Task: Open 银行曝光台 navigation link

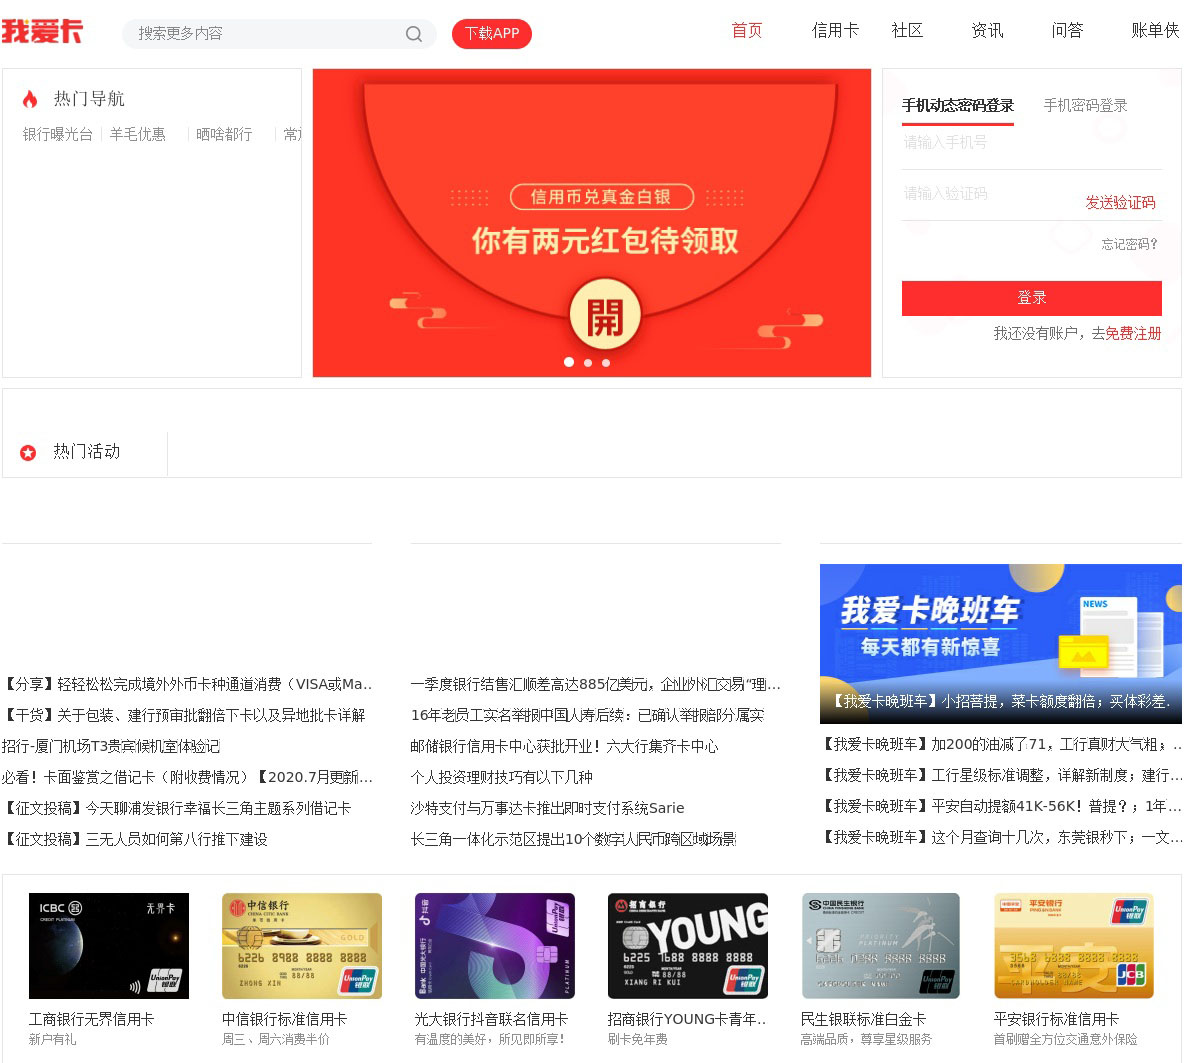Action: click(x=58, y=135)
